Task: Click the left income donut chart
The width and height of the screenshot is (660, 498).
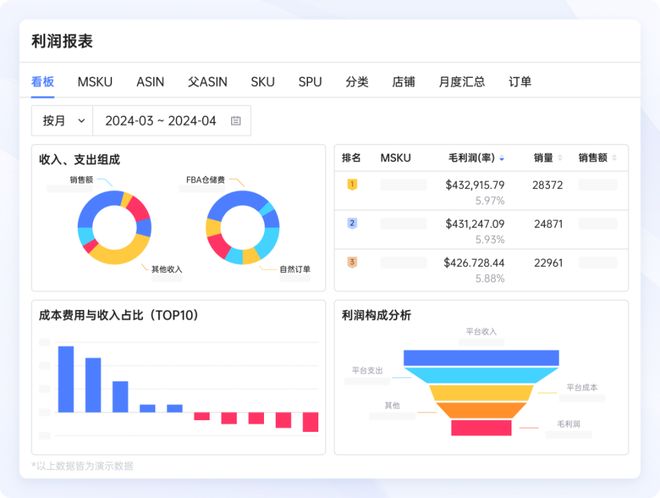Action: pos(114,227)
